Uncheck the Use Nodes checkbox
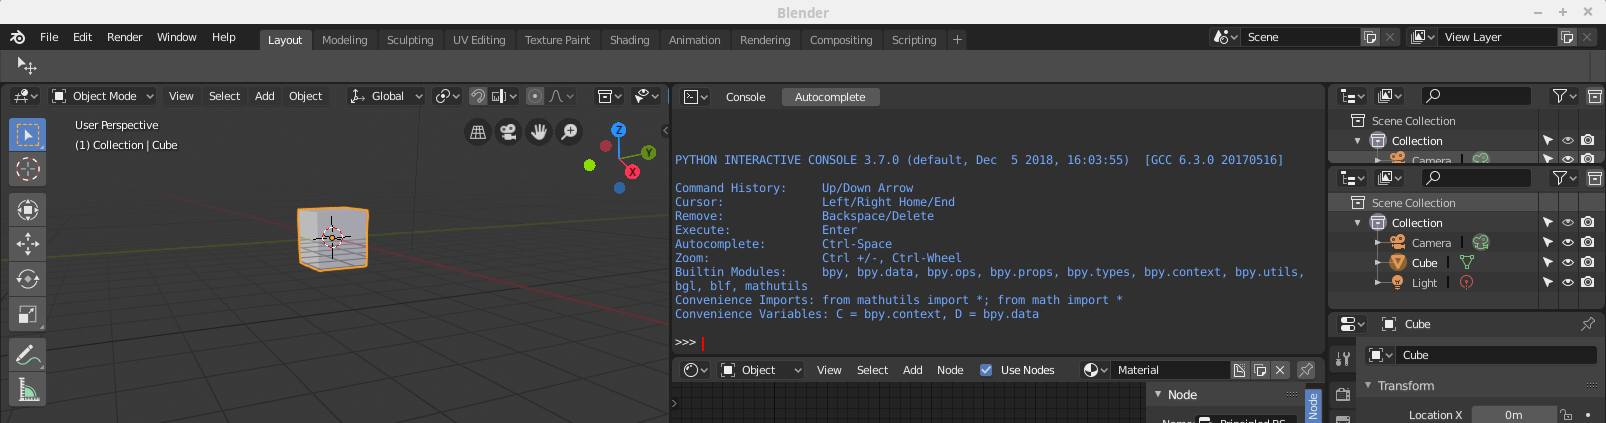The width and height of the screenshot is (1606, 423). (986, 370)
